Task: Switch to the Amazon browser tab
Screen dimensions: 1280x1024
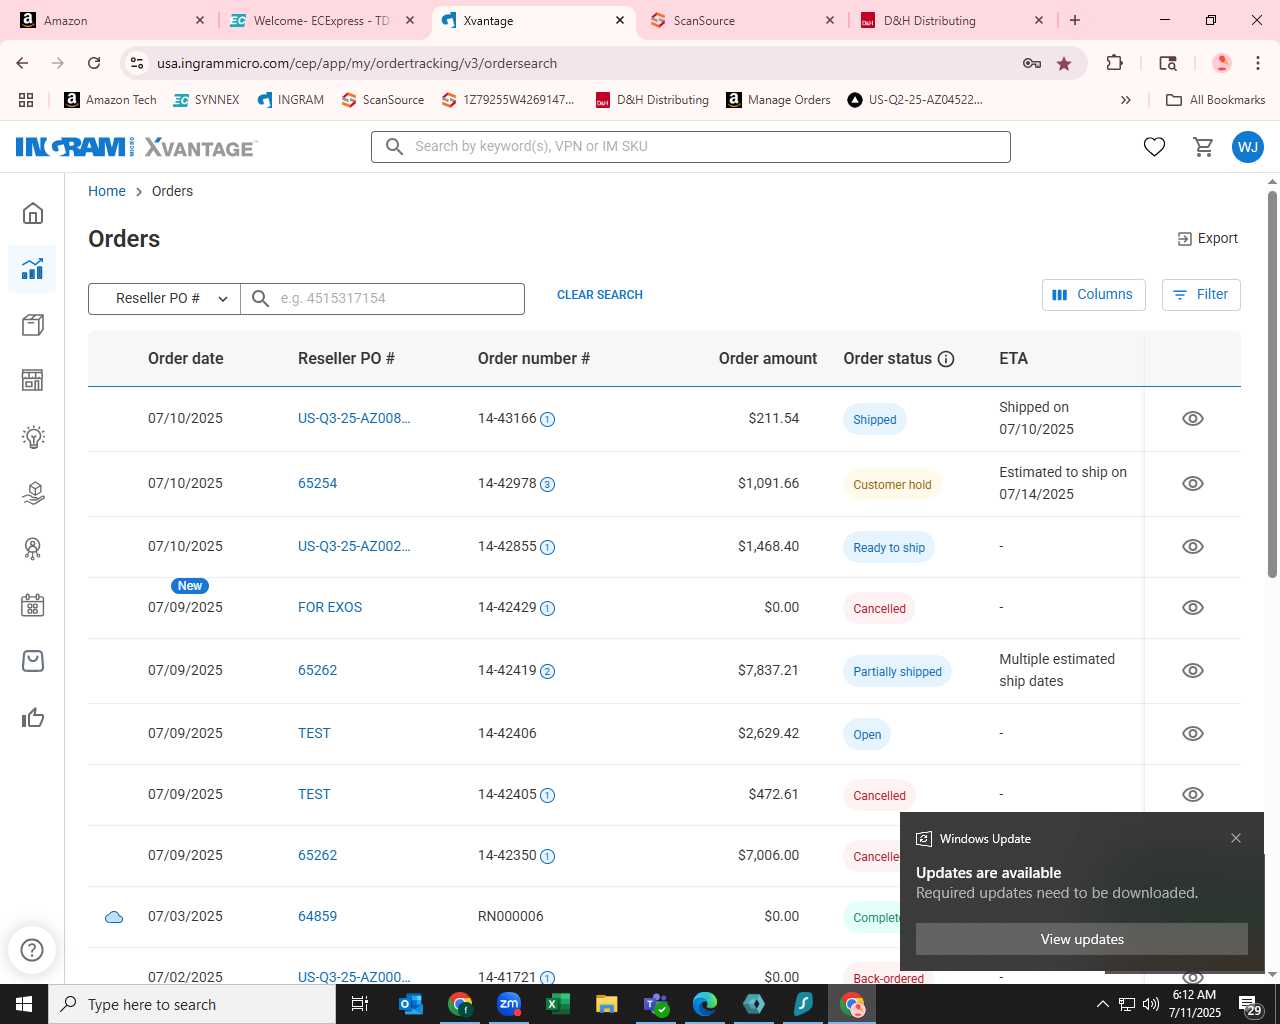Action: (x=110, y=21)
